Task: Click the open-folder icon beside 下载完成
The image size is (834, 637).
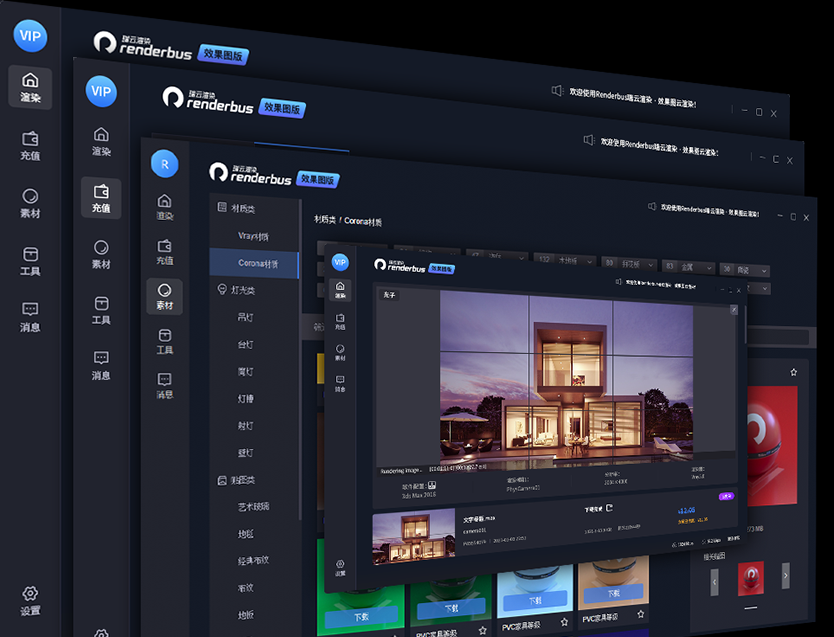Action: [610, 507]
